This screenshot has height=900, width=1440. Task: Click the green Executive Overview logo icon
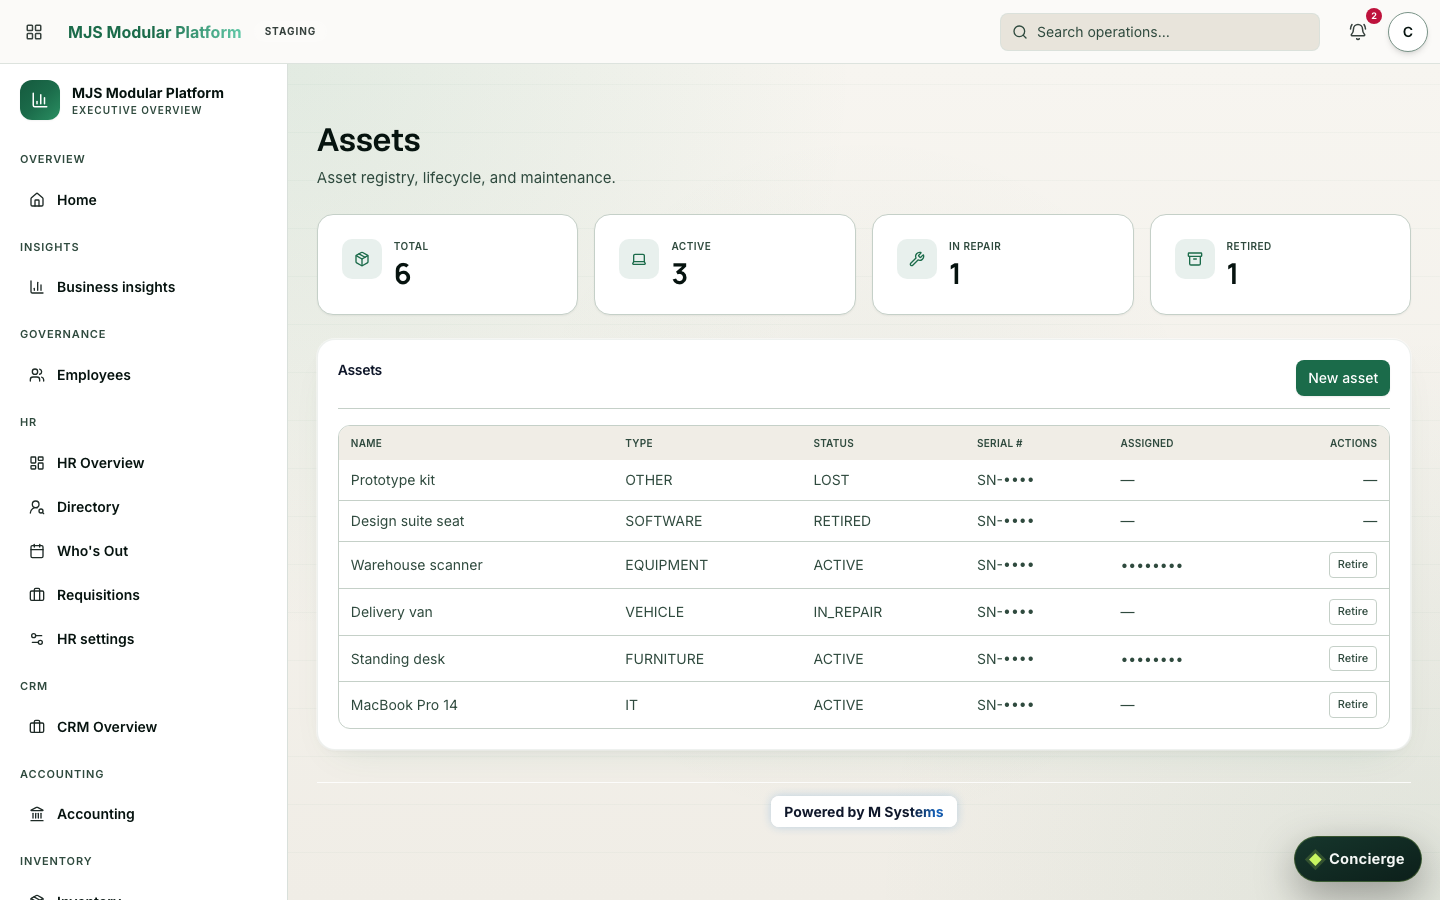pyautogui.click(x=40, y=100)
